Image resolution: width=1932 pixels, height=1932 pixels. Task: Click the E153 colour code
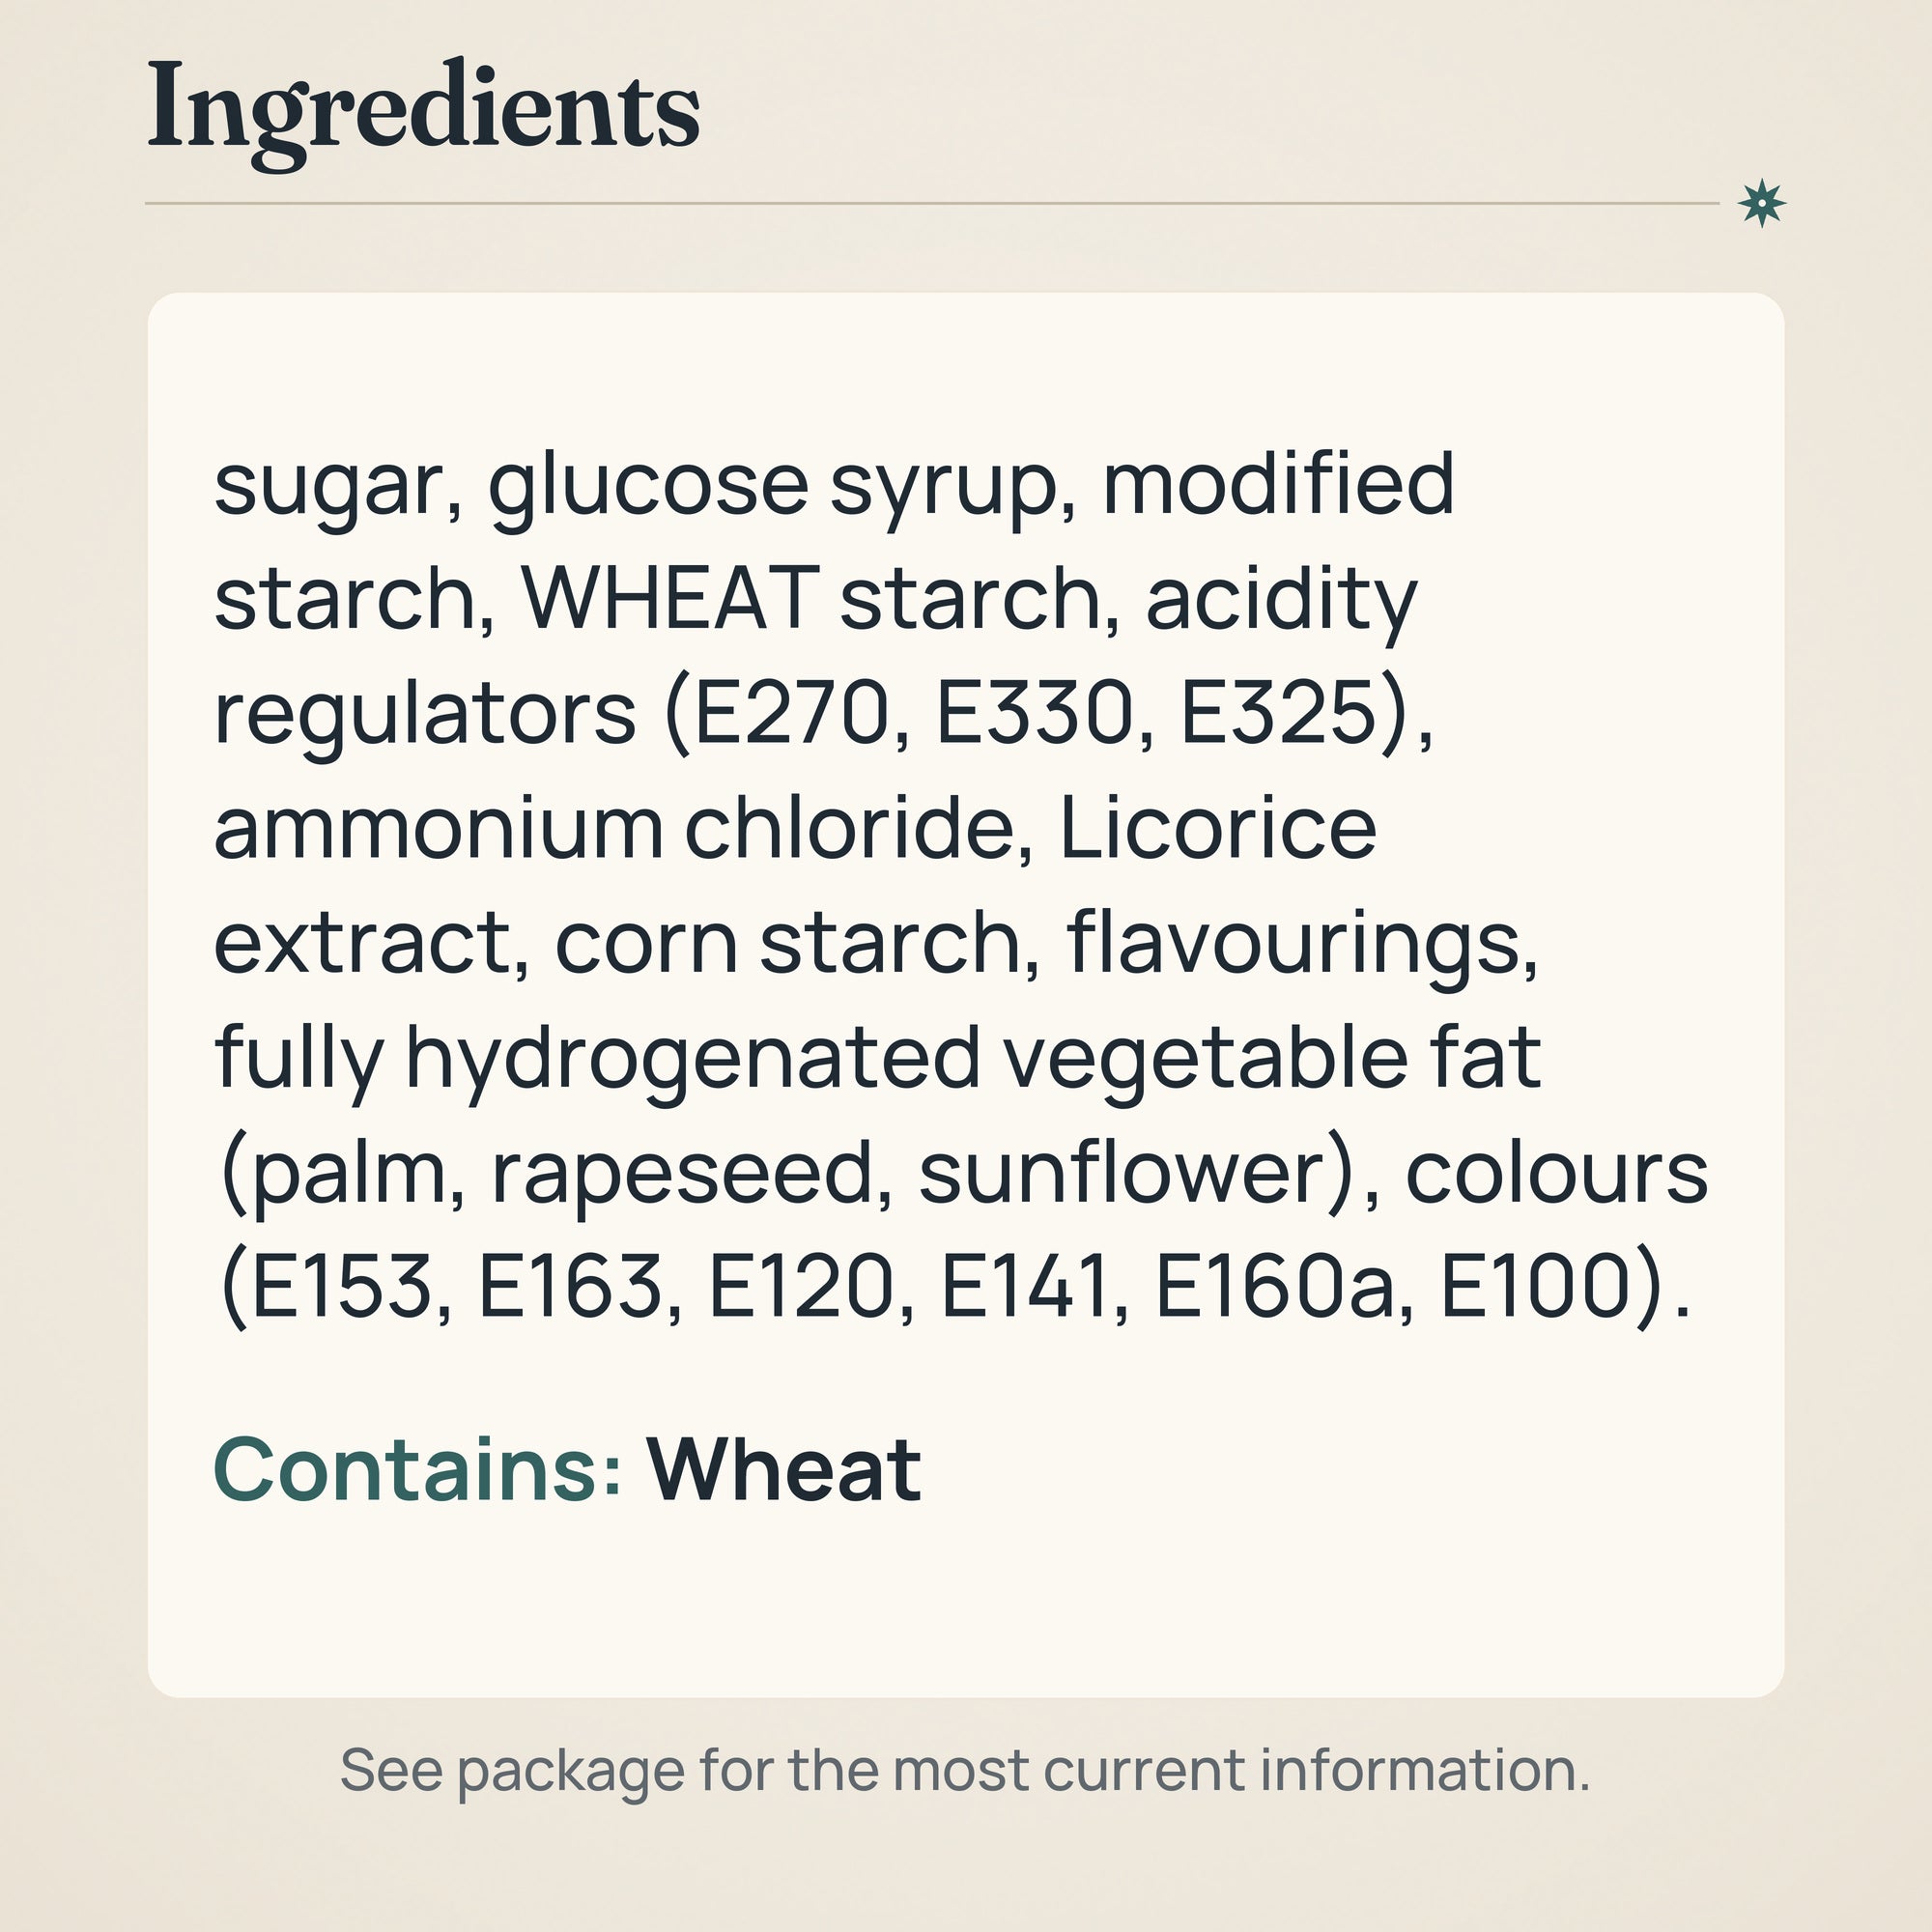tap(340, 1286)
